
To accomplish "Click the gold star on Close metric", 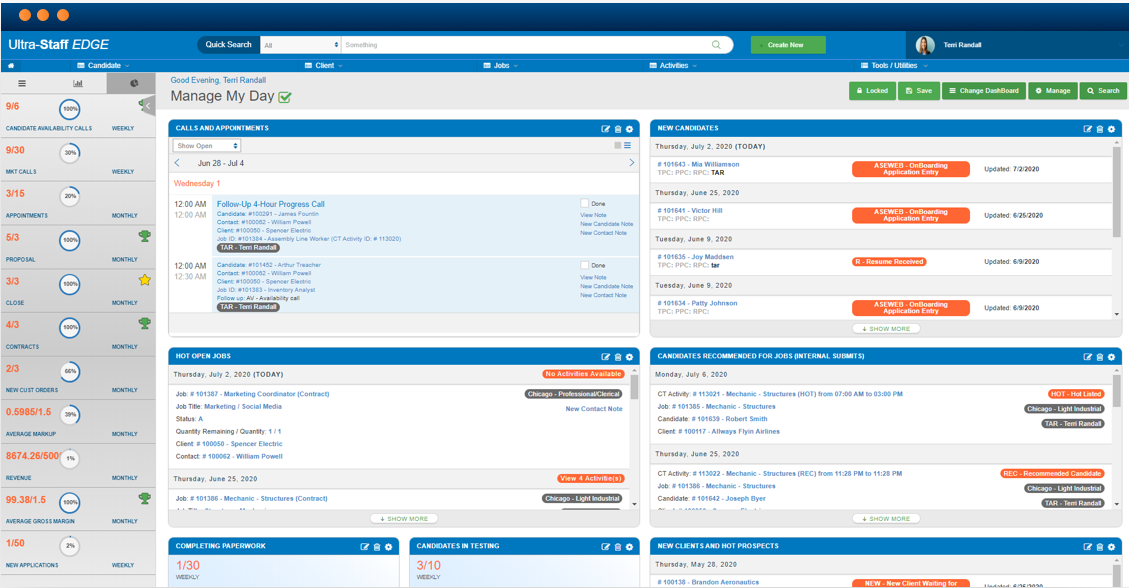I will click(x=145, y=280).
